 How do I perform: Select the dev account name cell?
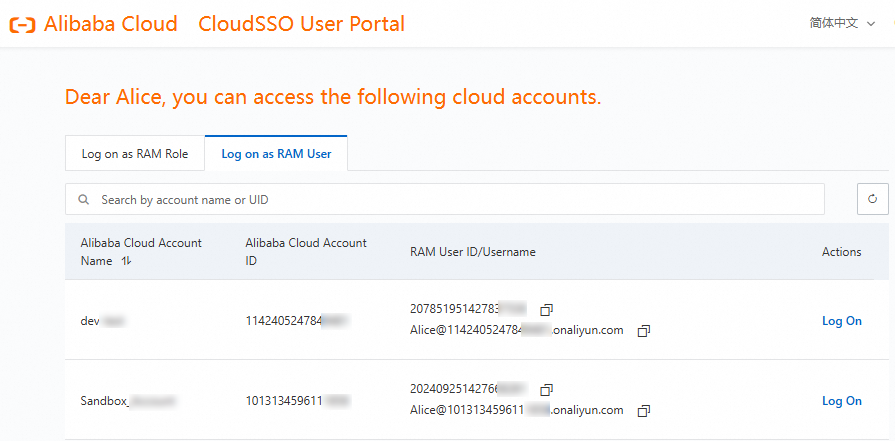point(103,321)
